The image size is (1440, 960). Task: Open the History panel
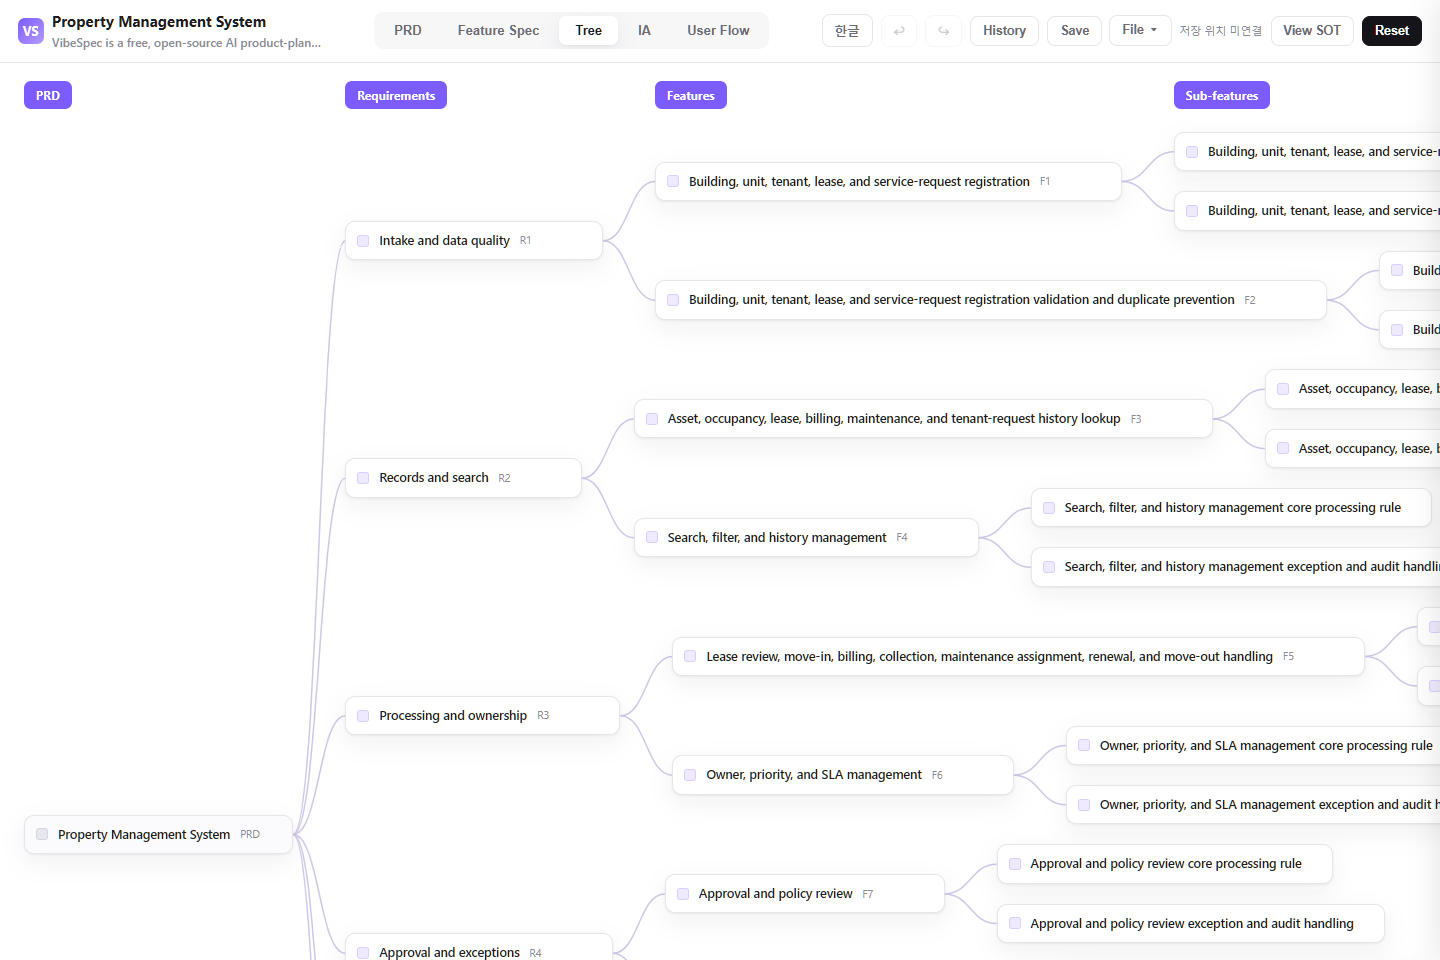[1004, 31]
